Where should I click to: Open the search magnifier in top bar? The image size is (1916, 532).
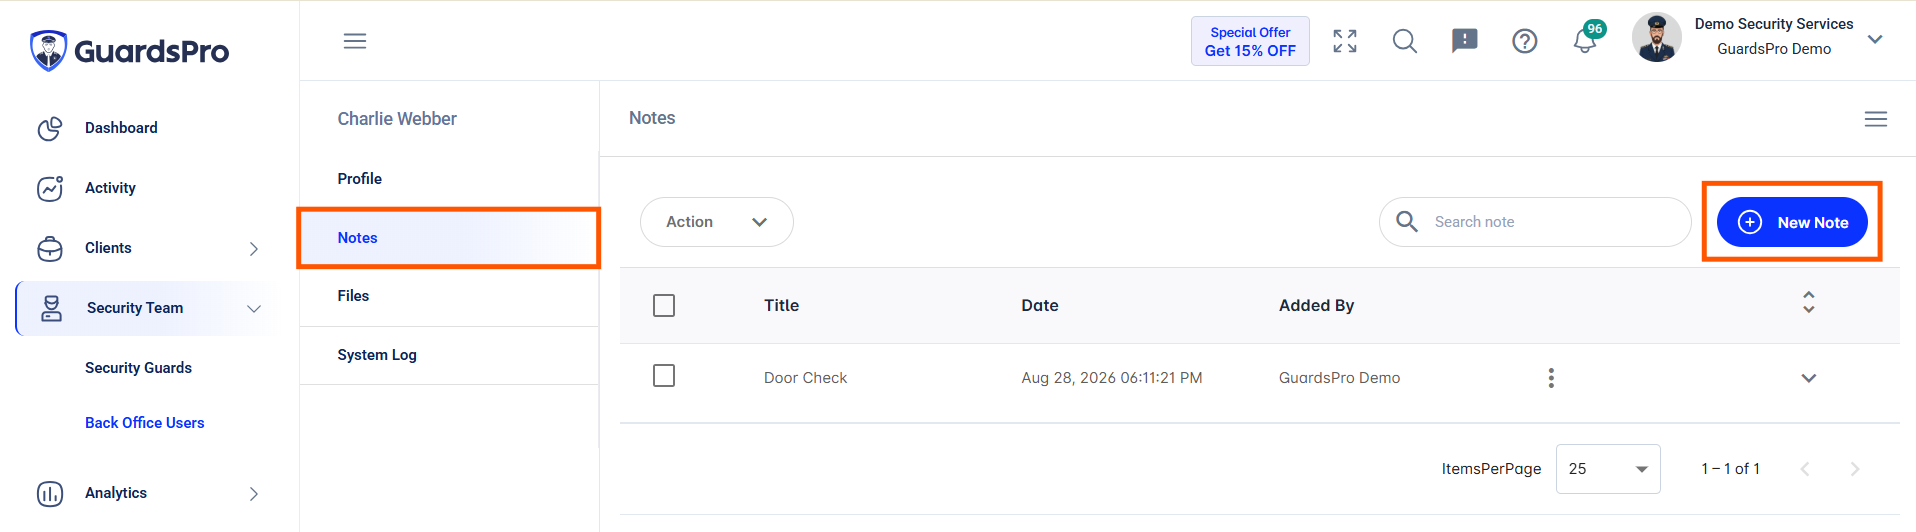[1405, 41]
